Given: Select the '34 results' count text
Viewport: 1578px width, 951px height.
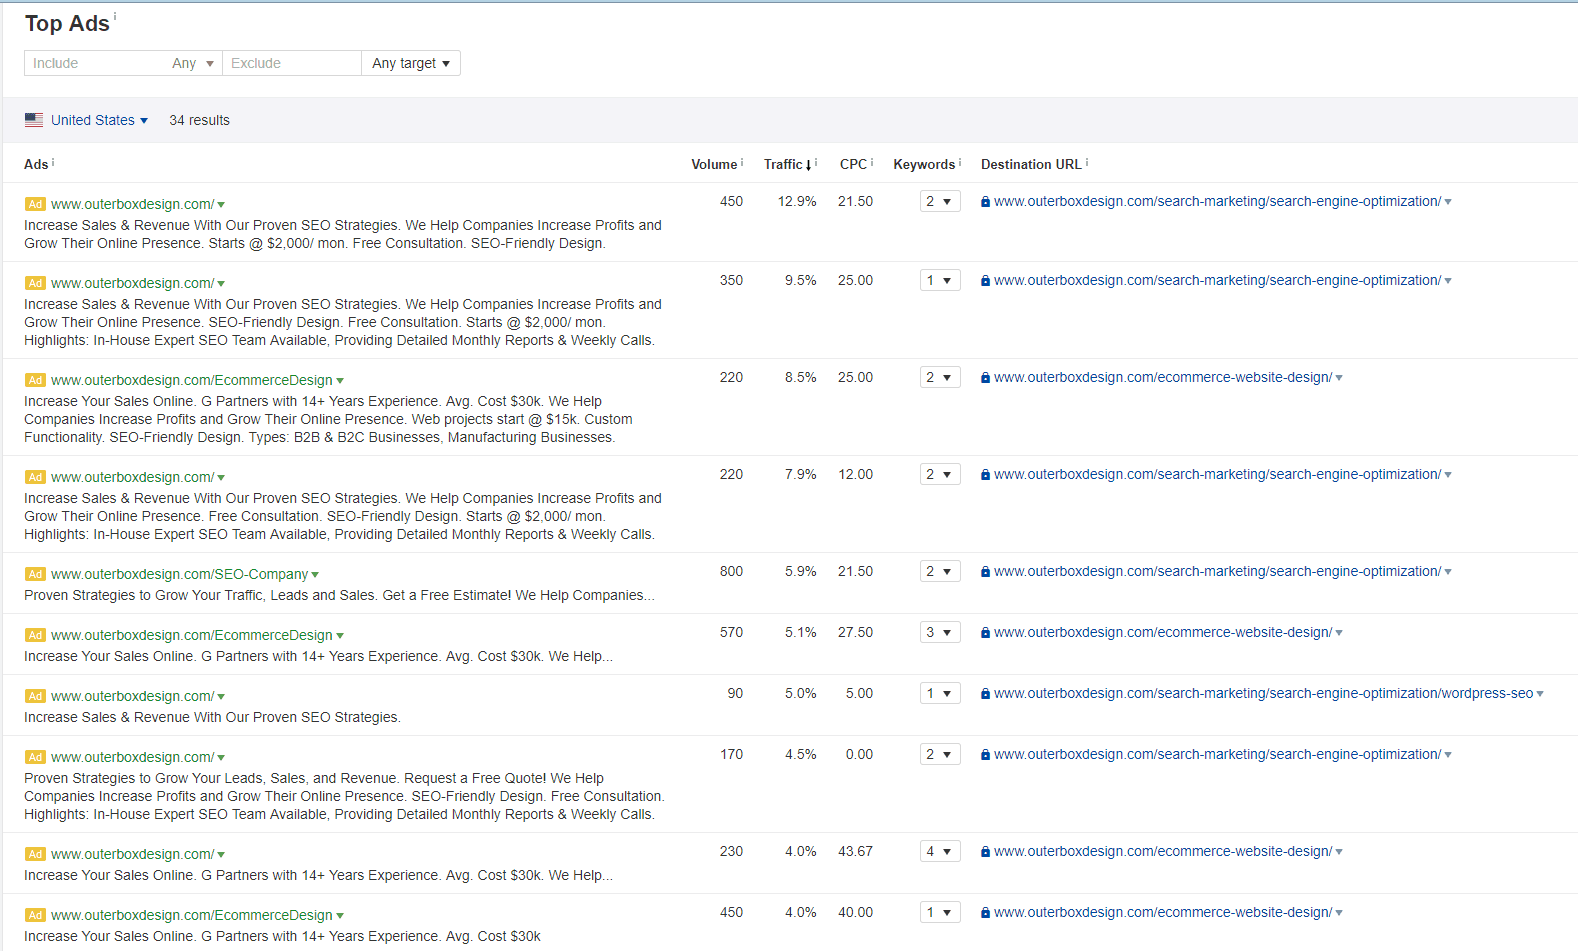Looking at the screenshot, I should point(199,120).
